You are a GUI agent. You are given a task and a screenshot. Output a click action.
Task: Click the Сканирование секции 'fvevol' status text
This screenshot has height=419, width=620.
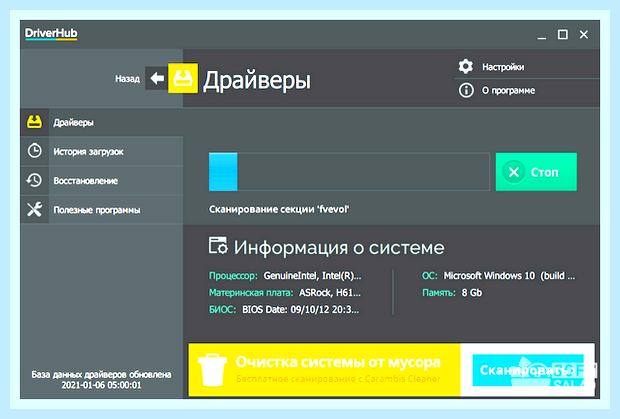point(279,209)
